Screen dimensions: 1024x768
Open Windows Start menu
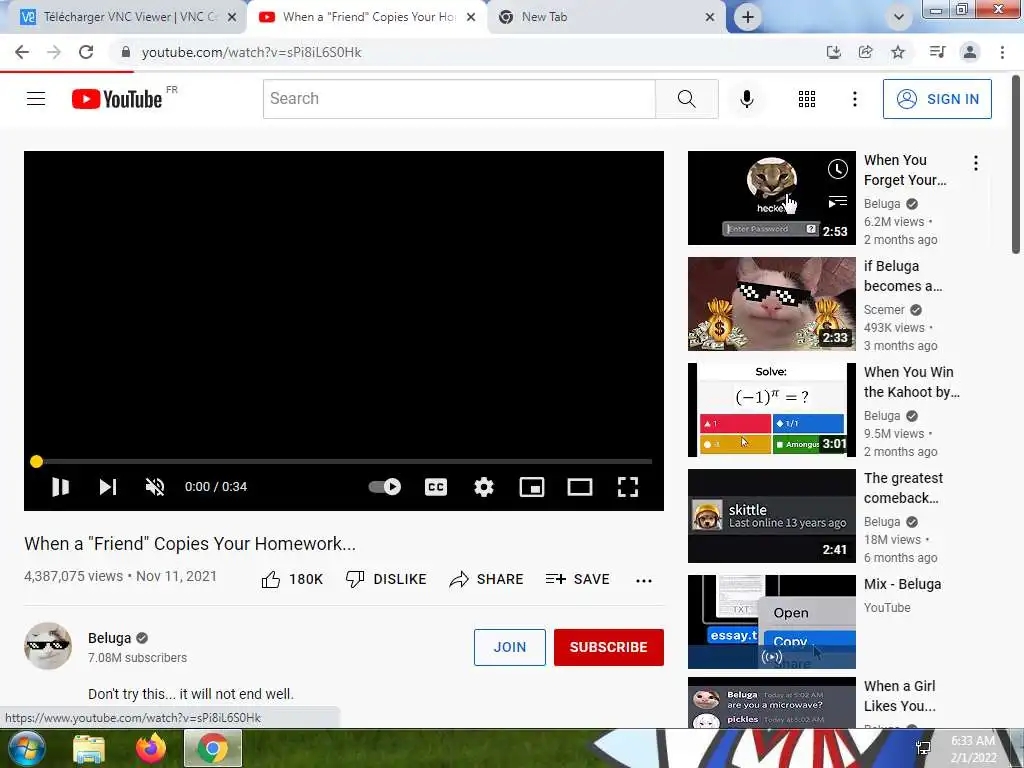point(25,748)
